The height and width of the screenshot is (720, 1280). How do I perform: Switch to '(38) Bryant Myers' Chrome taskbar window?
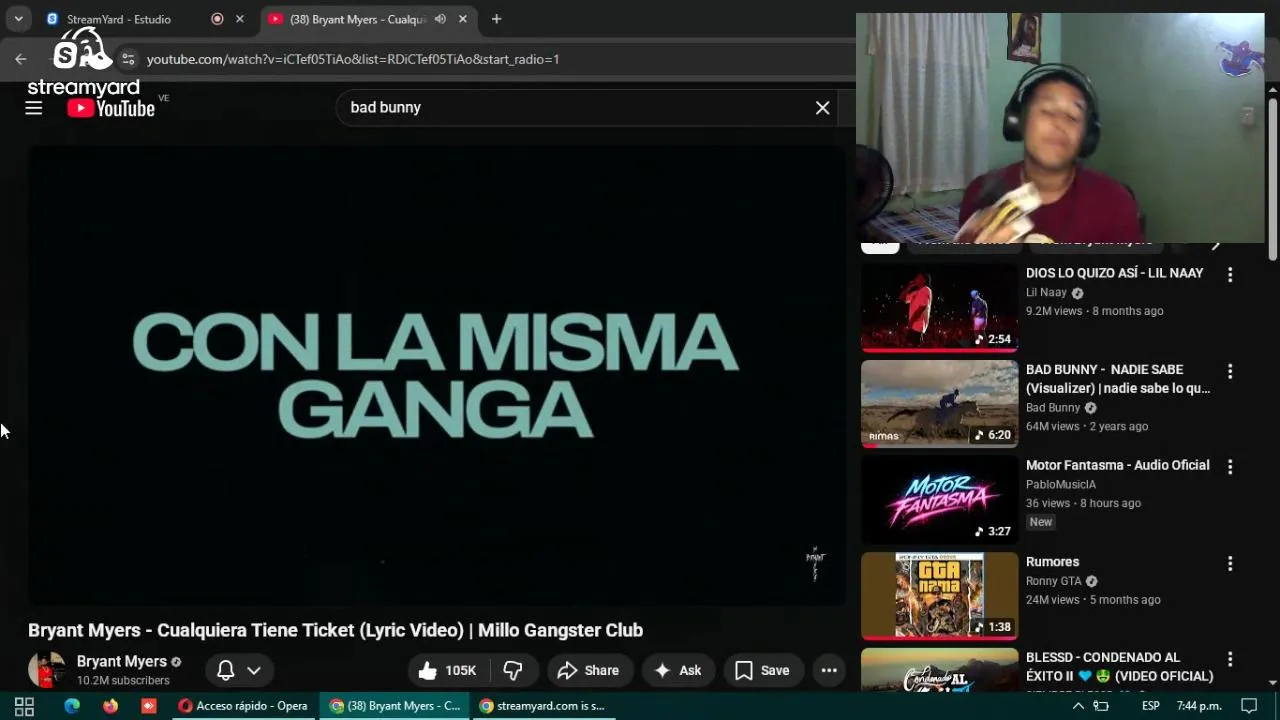coord(396,706)
